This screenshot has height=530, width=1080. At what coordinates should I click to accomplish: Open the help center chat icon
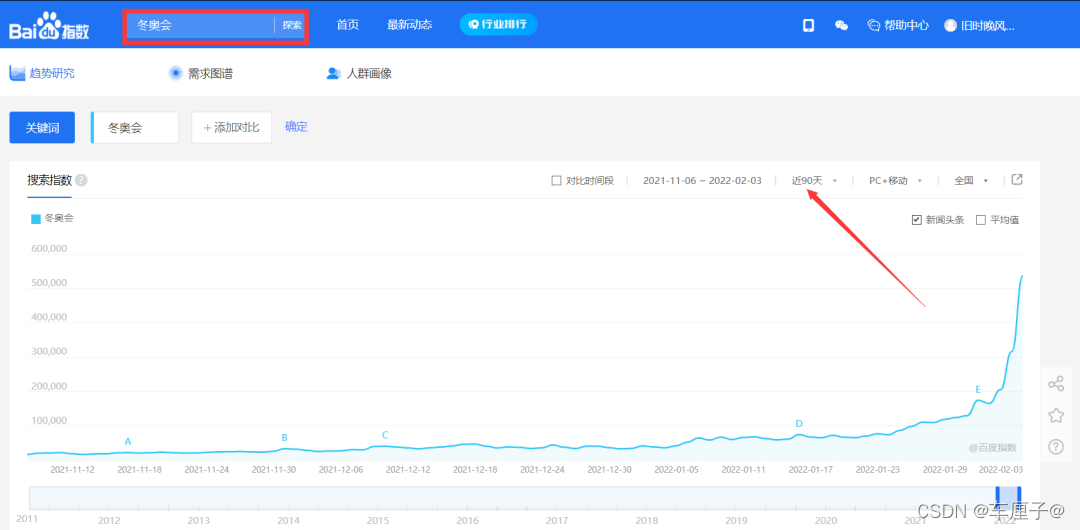(874, 26)
